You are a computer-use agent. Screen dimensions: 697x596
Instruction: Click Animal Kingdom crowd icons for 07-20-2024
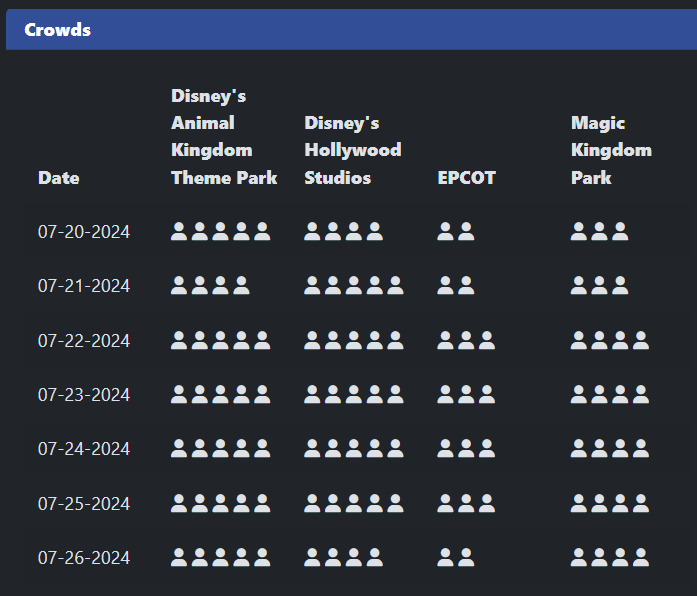(x=221, y=232)
